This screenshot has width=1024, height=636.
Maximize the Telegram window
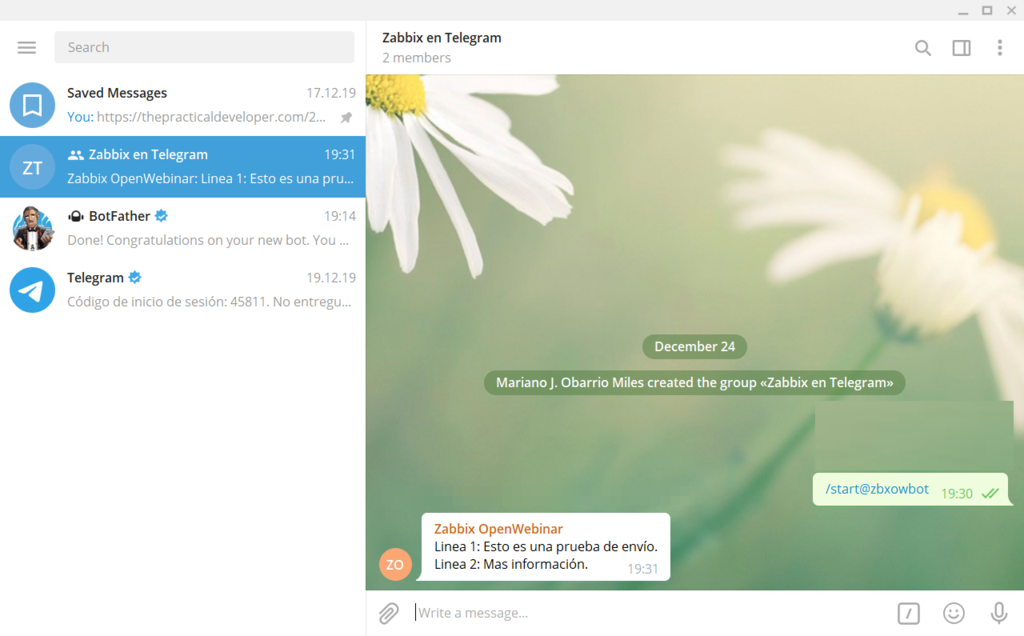[987, 10]
